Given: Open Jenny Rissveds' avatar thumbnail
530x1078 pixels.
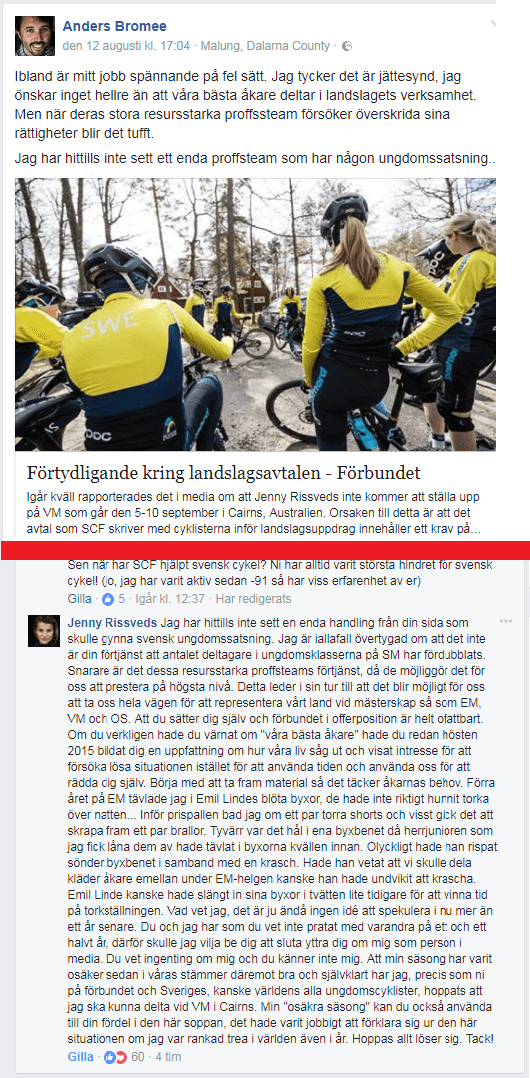Looking at the screenshot, I should [x=43, y=631].
